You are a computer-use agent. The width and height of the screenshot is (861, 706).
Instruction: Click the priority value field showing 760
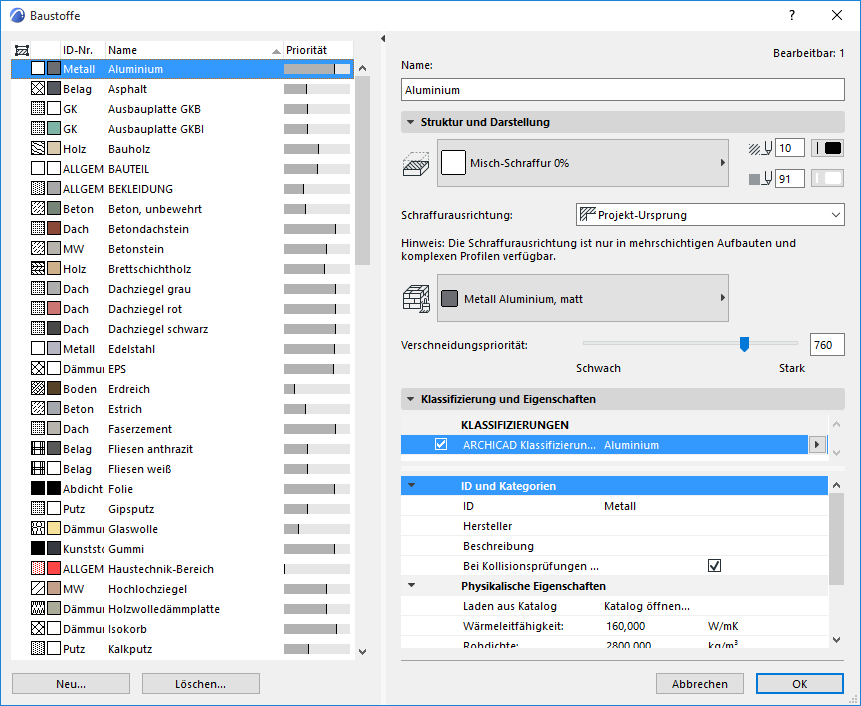(x=827, y=345)
